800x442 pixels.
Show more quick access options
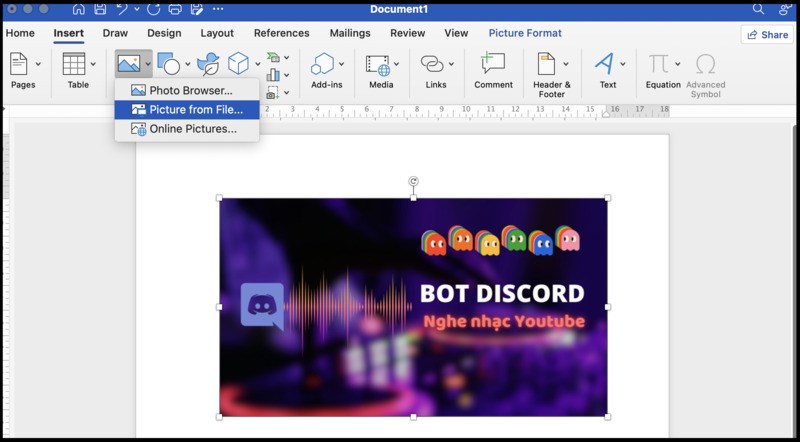click(x=218, y=9)
